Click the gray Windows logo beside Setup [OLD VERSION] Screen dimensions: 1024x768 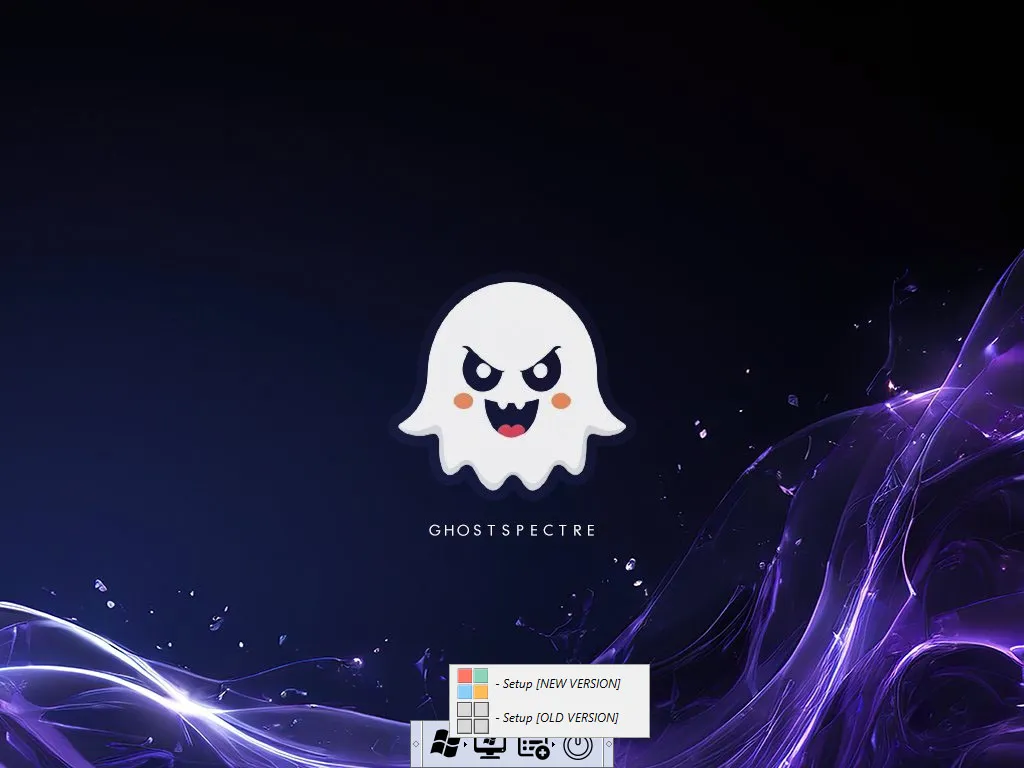(472, 717)
